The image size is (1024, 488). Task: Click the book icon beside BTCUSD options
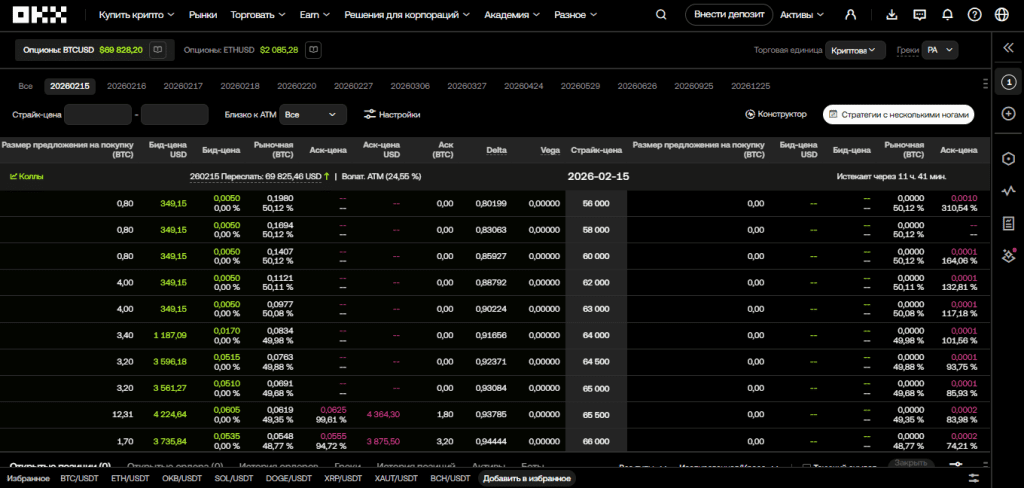(157, 50)
